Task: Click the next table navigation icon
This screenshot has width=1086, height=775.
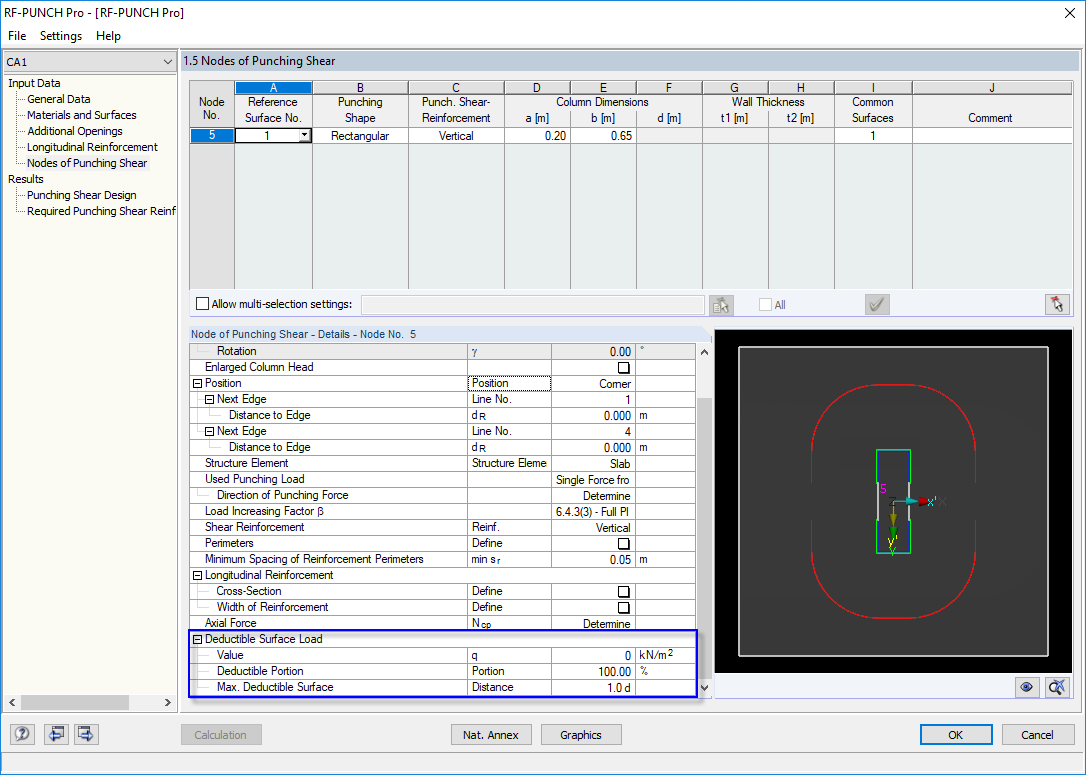Action: coord(86,734)
